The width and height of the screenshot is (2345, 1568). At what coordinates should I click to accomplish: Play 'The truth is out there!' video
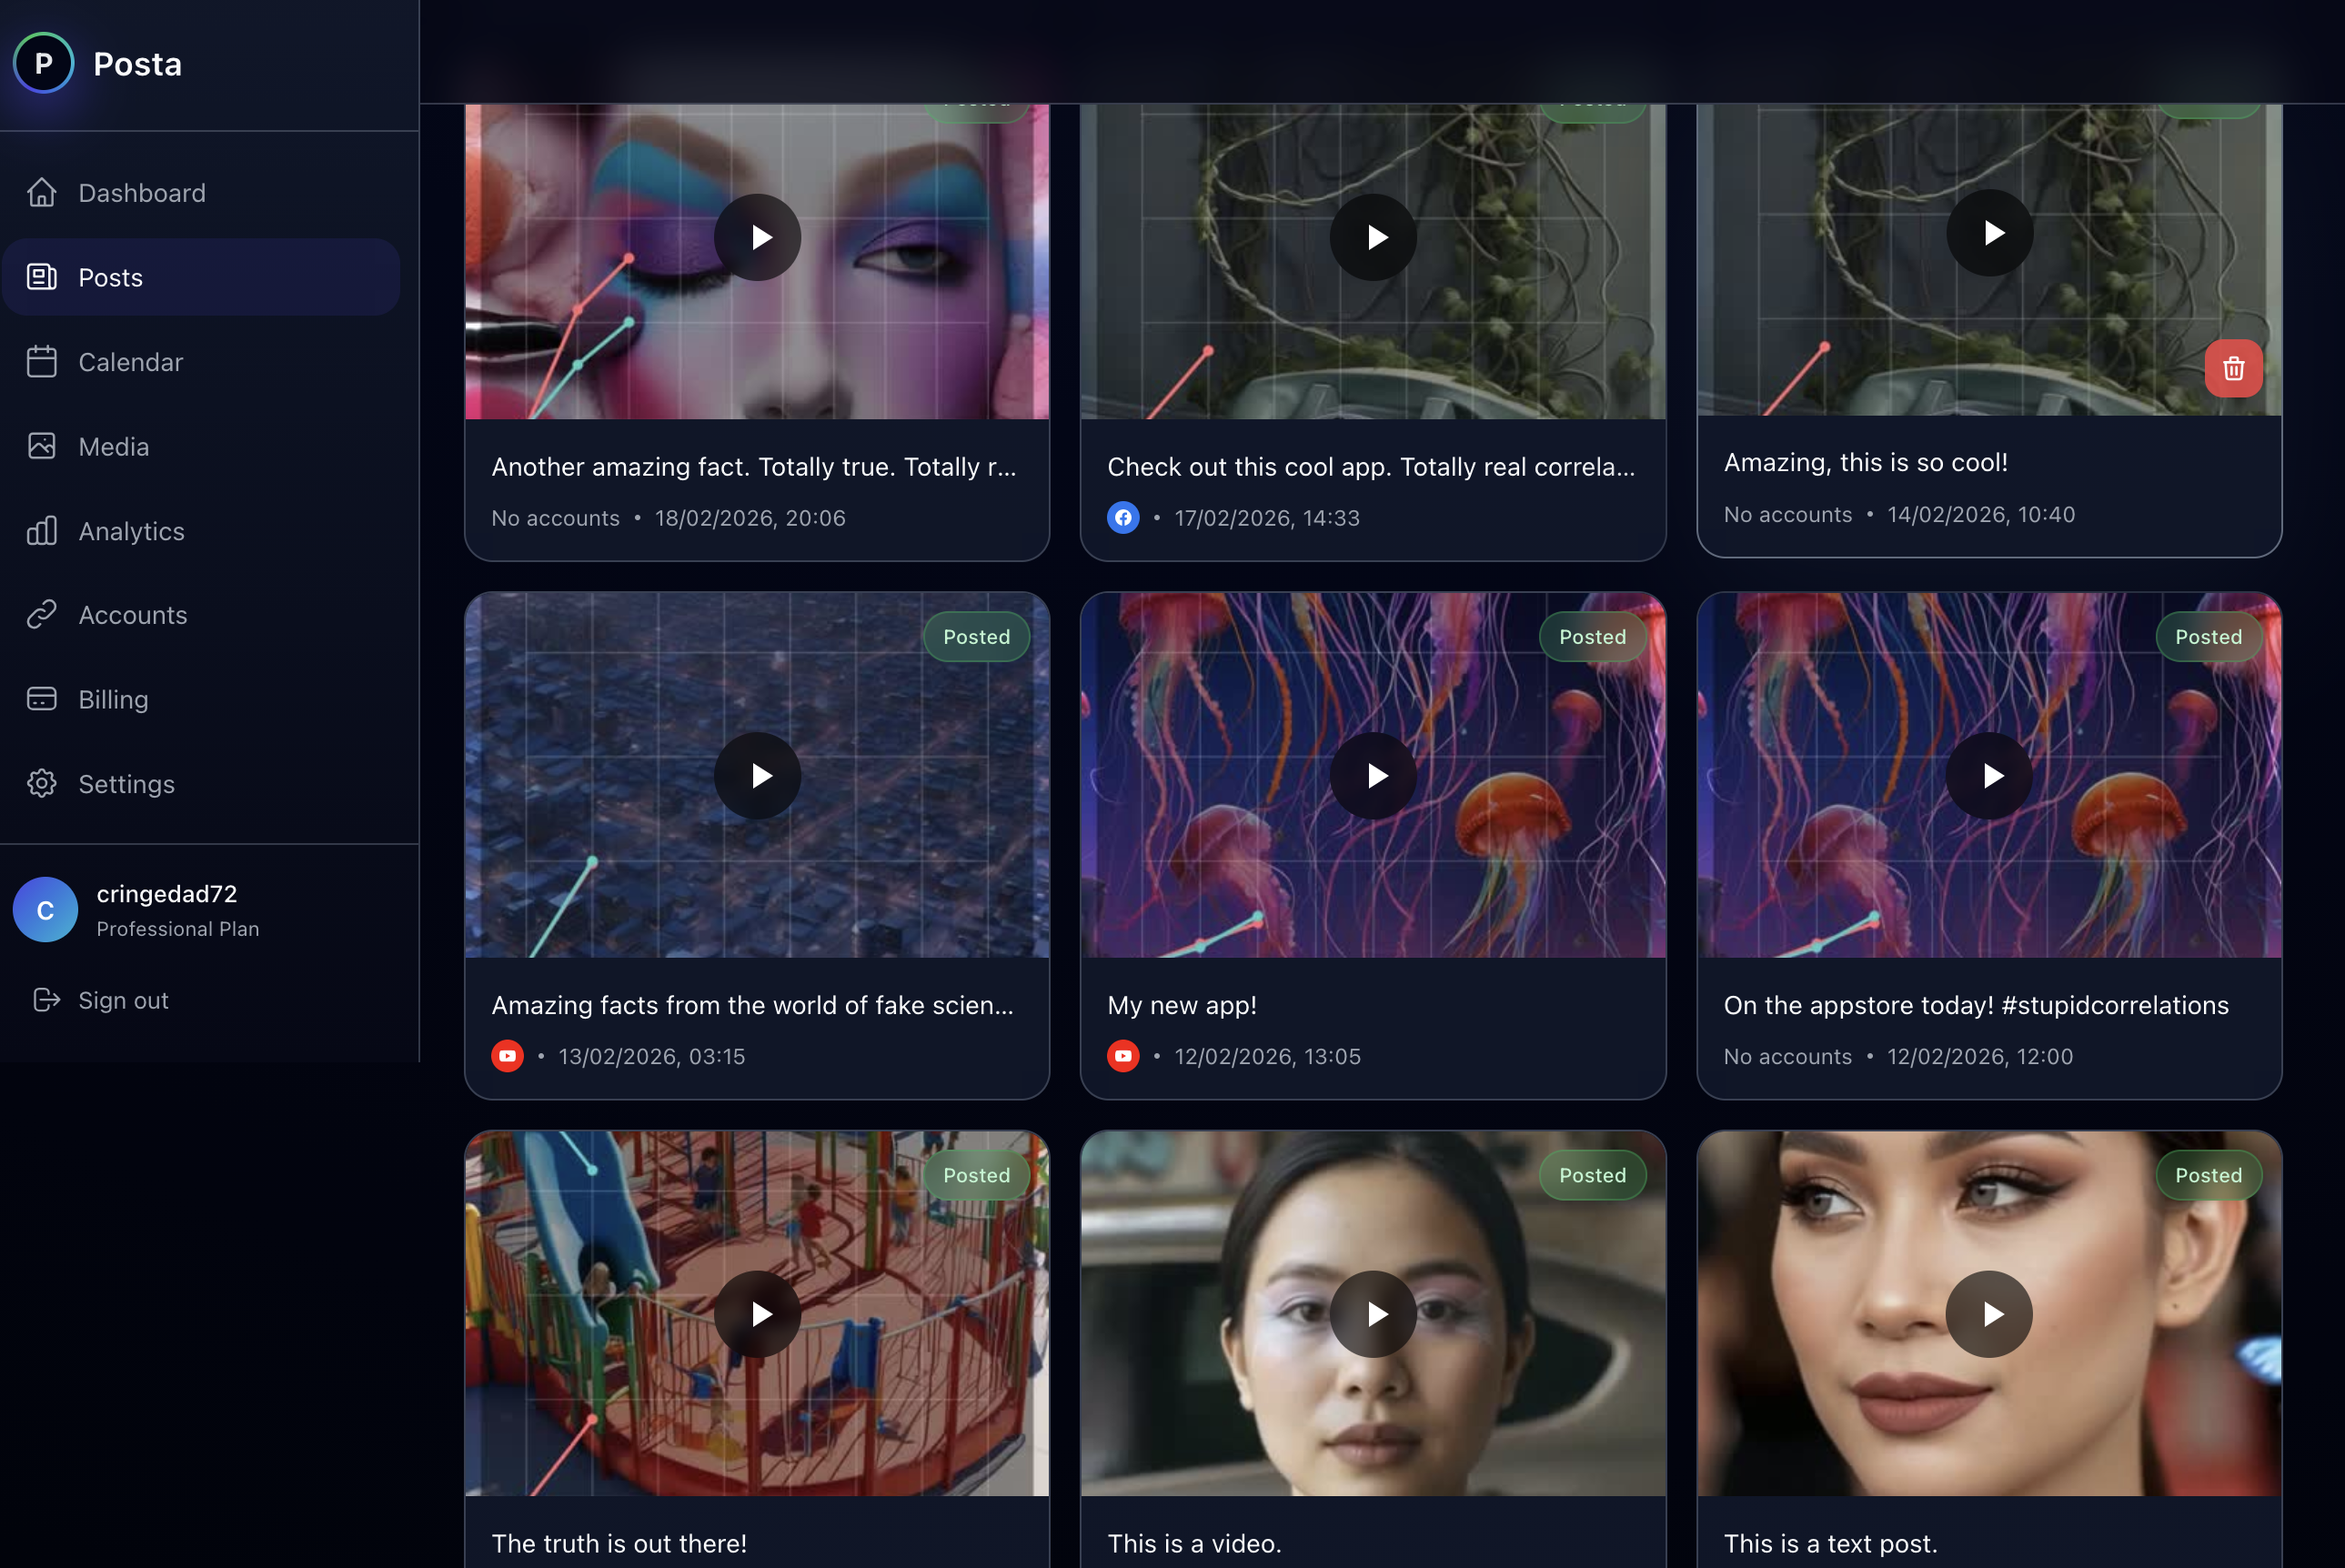click(757, 1314)
